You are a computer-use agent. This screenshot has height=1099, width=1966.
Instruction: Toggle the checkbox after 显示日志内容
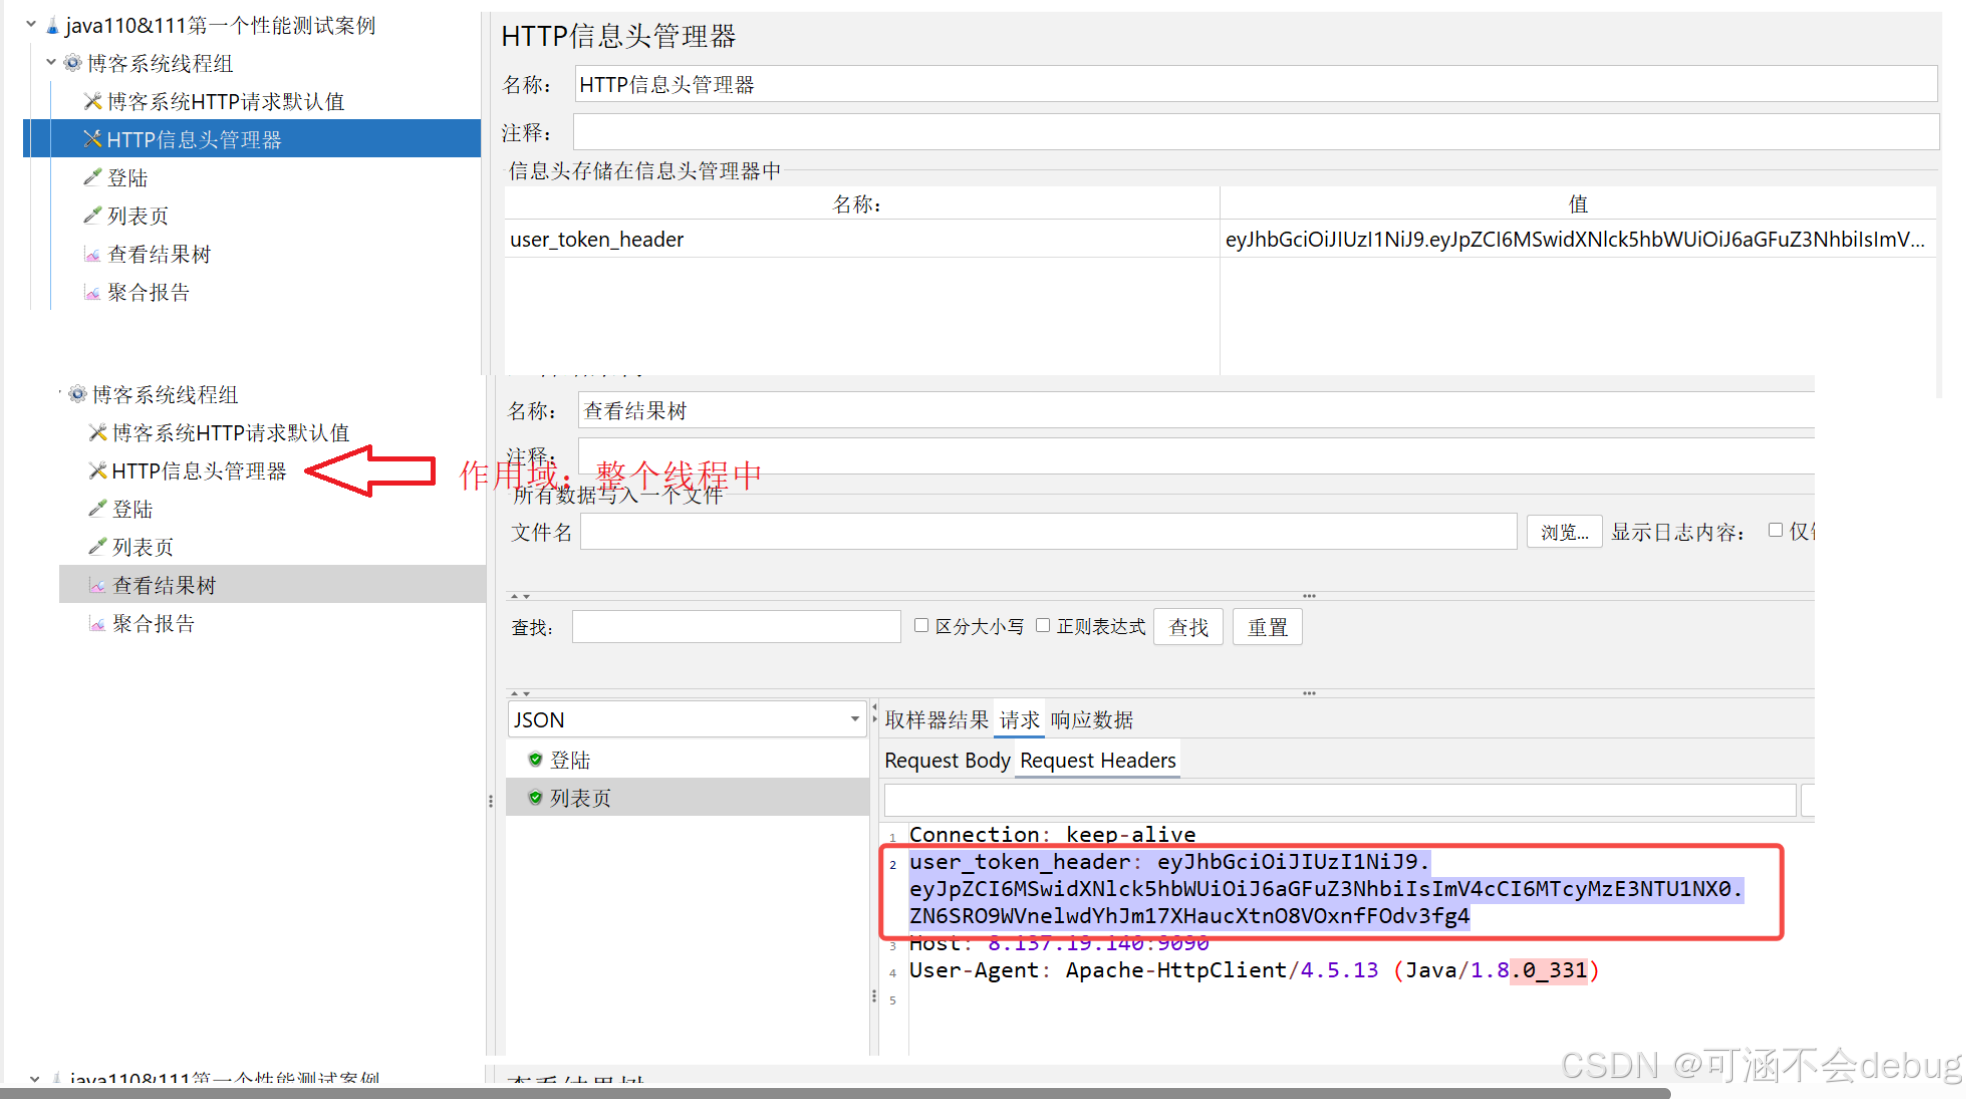coord(1775,531)
